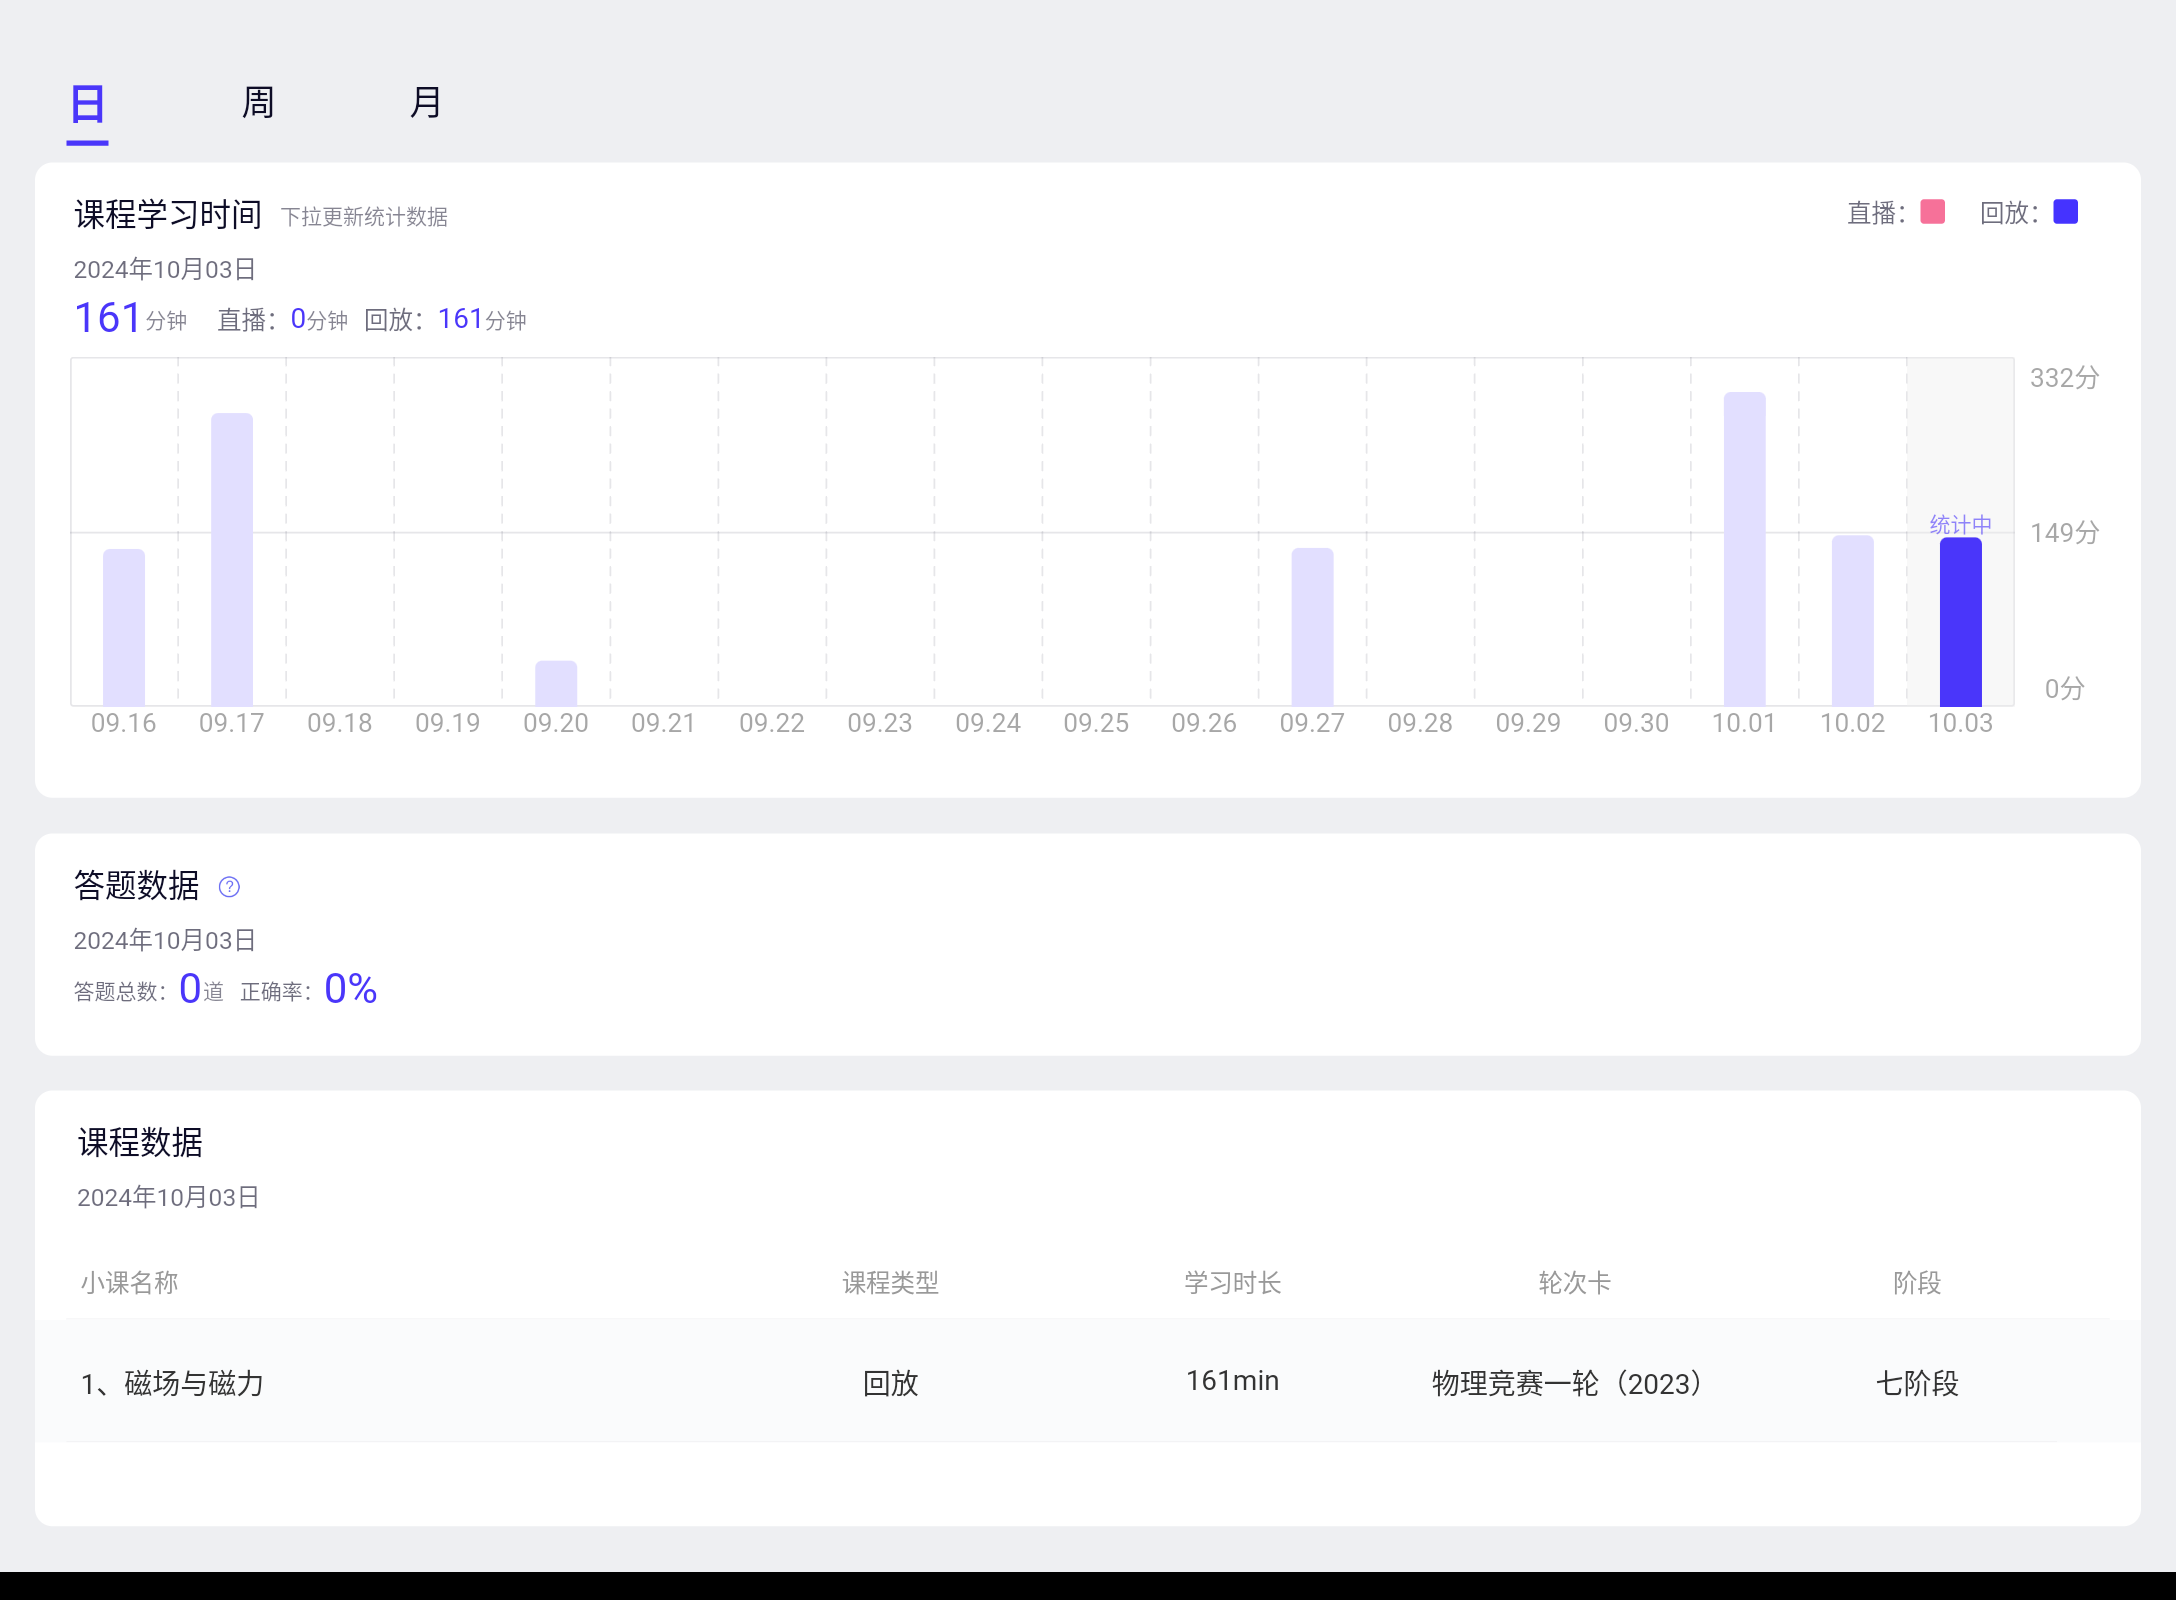
Task: Click the 09.29 date axis label
Action: pyautogui.click(x=1528, y=723)
